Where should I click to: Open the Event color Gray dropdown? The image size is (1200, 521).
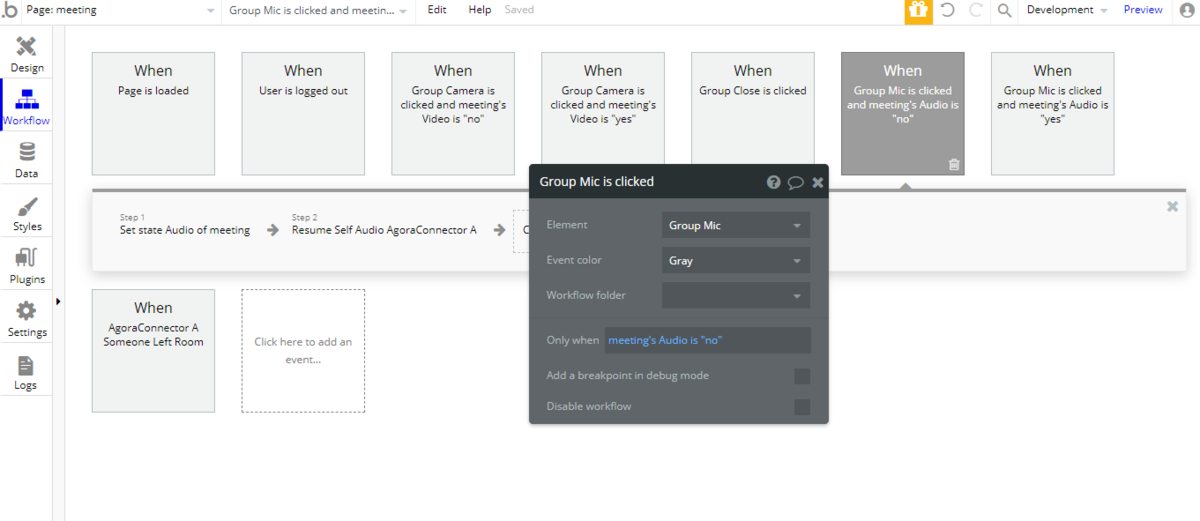coord(736,261)
